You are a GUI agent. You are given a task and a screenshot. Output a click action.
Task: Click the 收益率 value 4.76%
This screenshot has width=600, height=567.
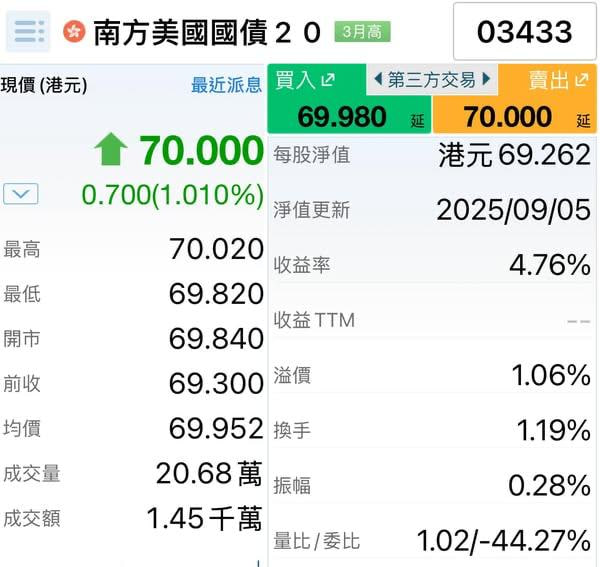pos(550,265)
